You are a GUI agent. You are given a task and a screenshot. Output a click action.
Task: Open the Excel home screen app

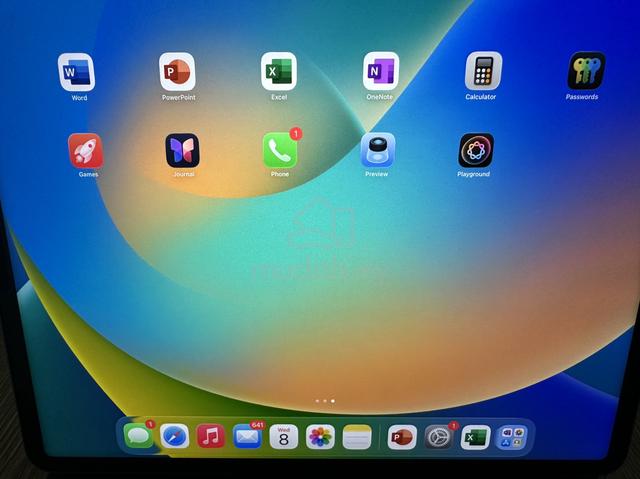tap(279, 71)
